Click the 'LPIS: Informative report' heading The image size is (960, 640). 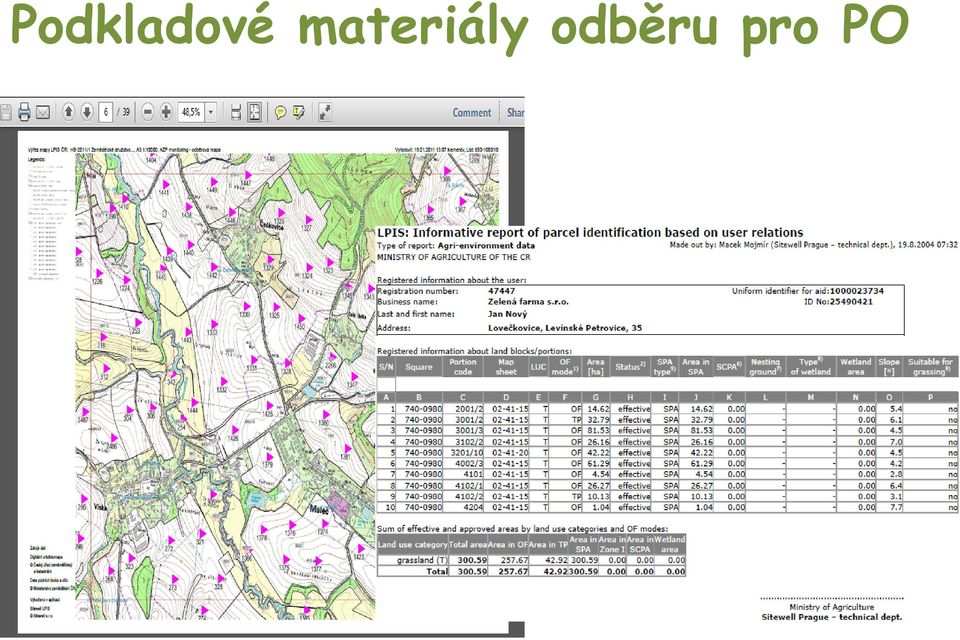pos(590,233)
